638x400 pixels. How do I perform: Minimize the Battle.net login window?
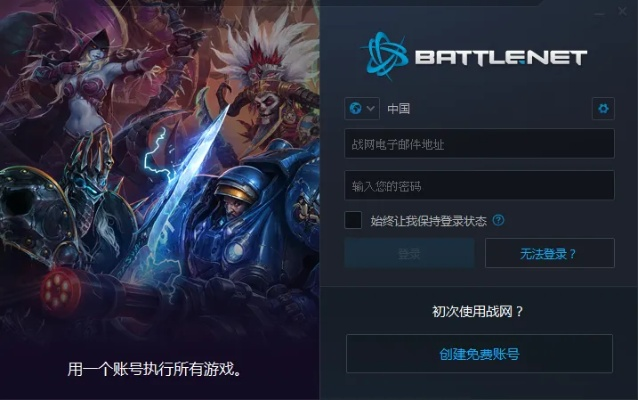point(599,13)
